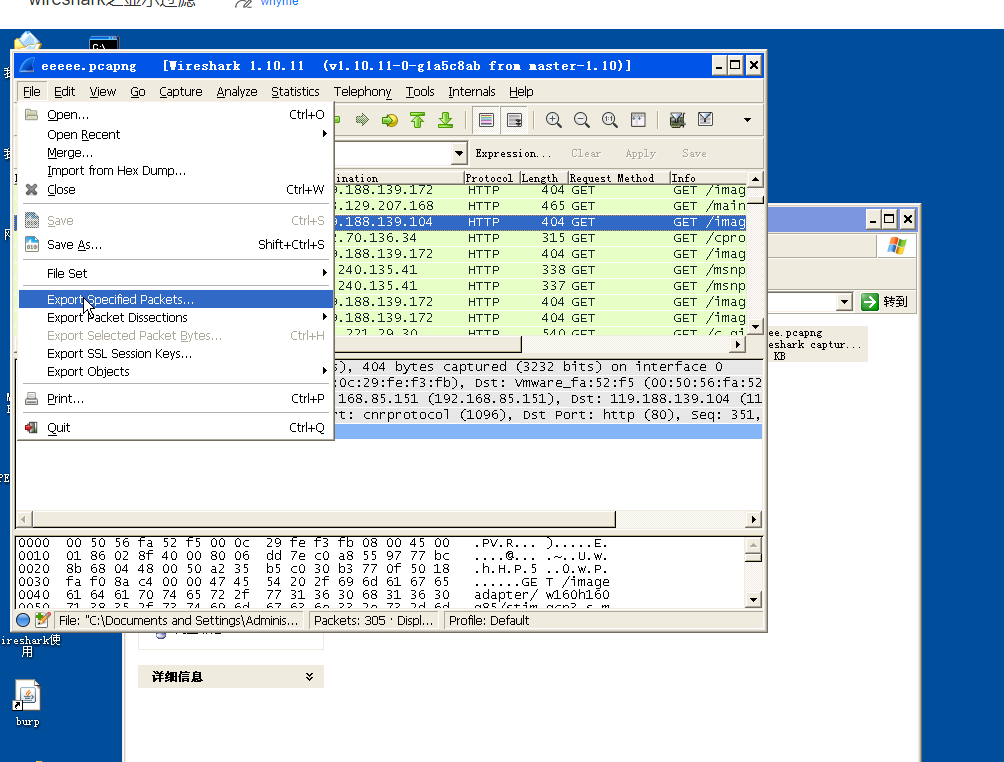Screen dimensions: 1004x762
Task: Choose Open... from the File menu
Action: 175,115
